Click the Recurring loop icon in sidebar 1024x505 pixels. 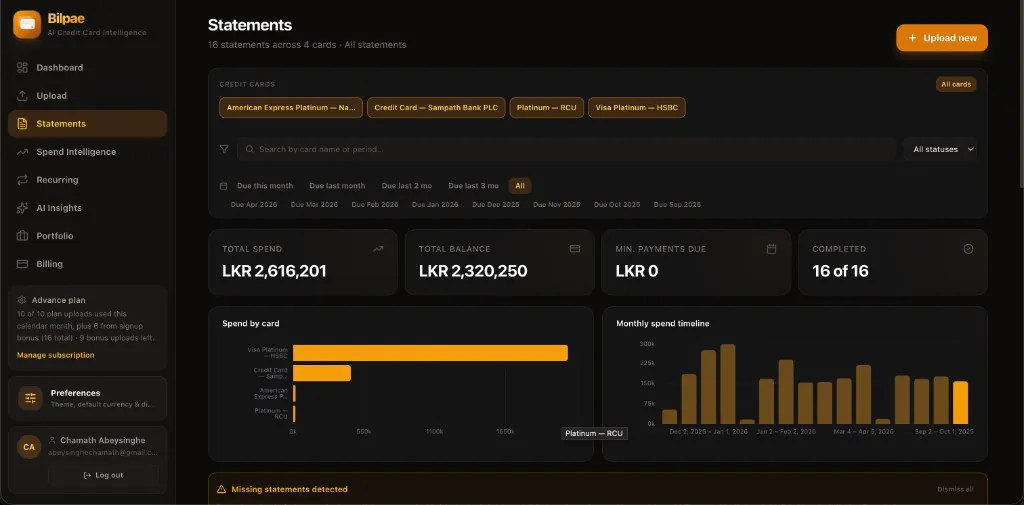coord(22,180)
